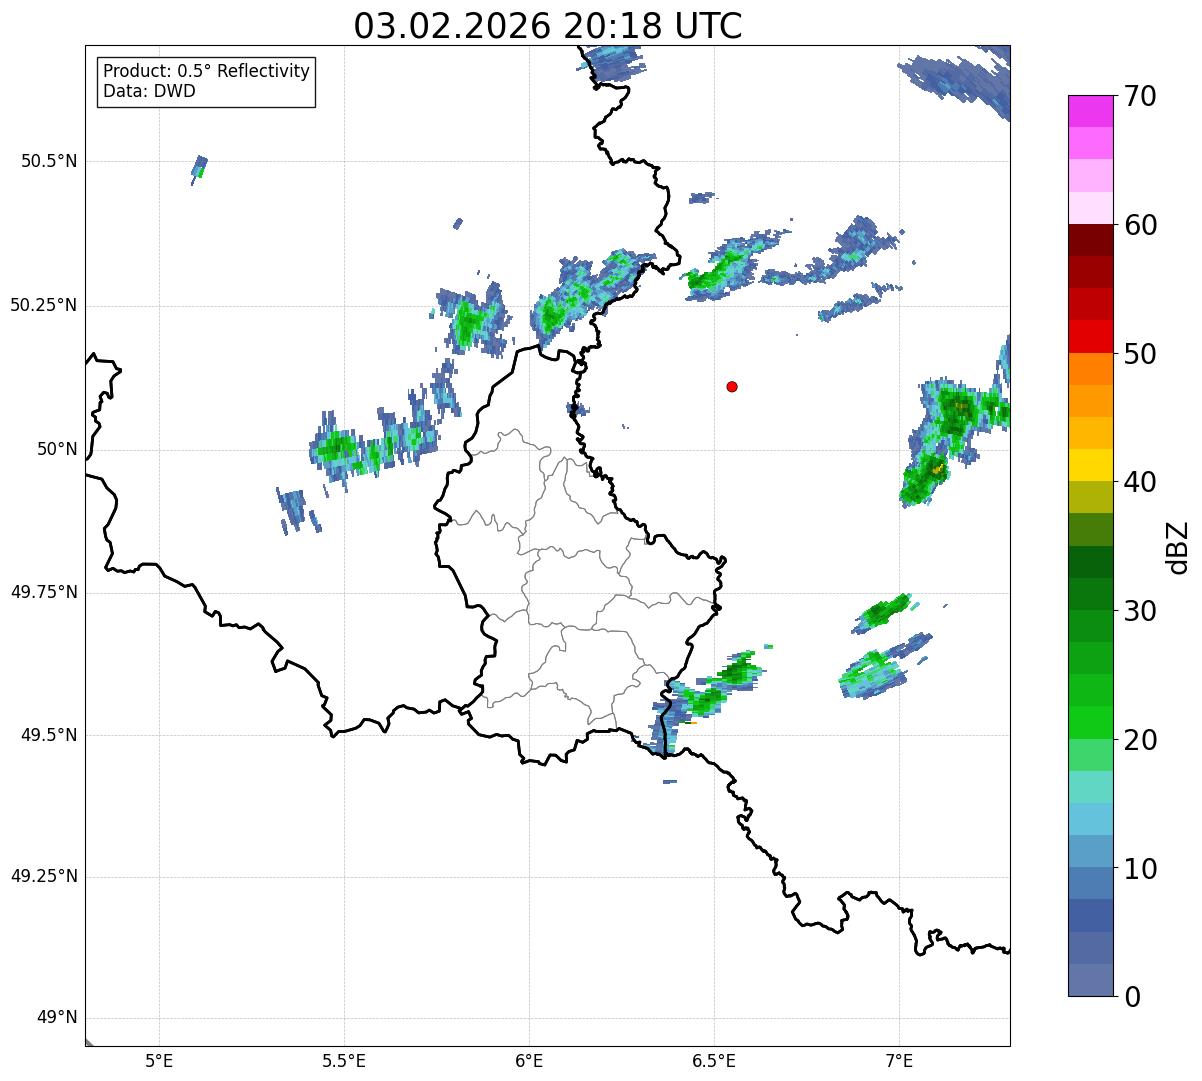Click the 40 colorbar tick label
Image resolution: width=1202 pixels, height=1081 pixels.
tap(1140, 482)
